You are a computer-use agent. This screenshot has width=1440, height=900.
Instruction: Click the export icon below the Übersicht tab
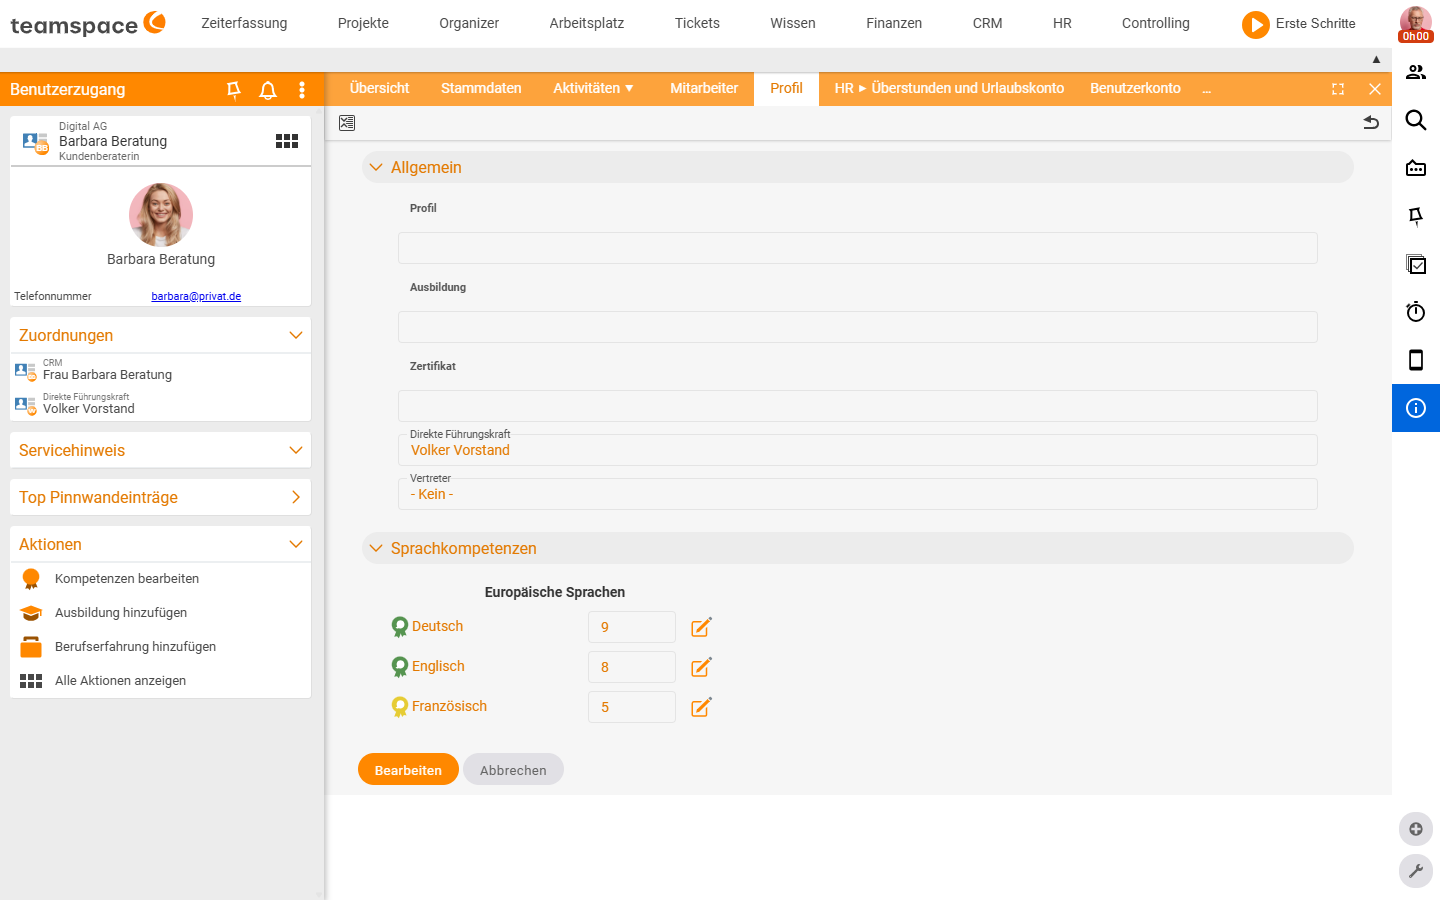347,123
